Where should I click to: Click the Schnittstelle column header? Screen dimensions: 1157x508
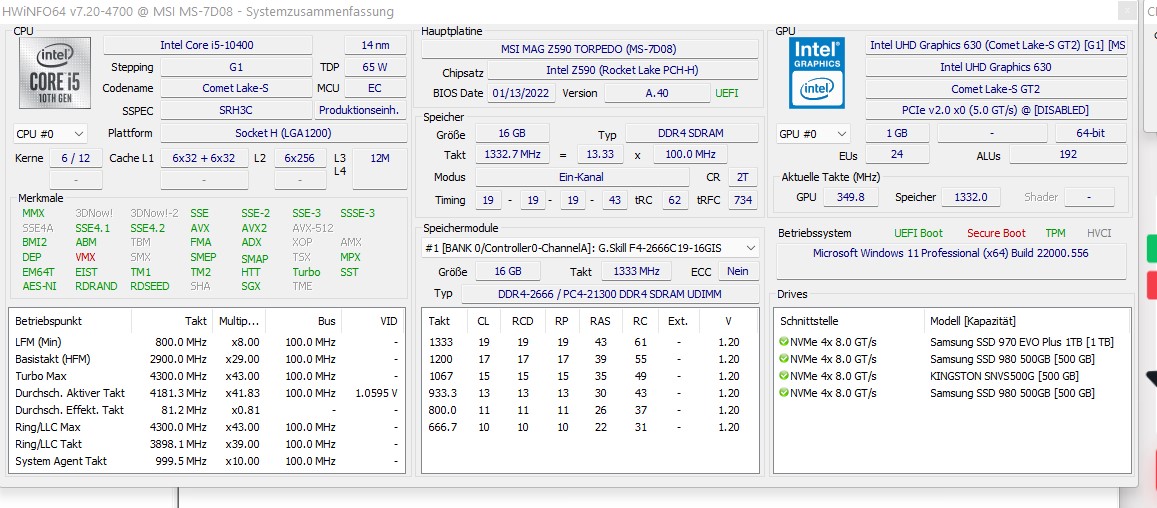pos(849,321)
